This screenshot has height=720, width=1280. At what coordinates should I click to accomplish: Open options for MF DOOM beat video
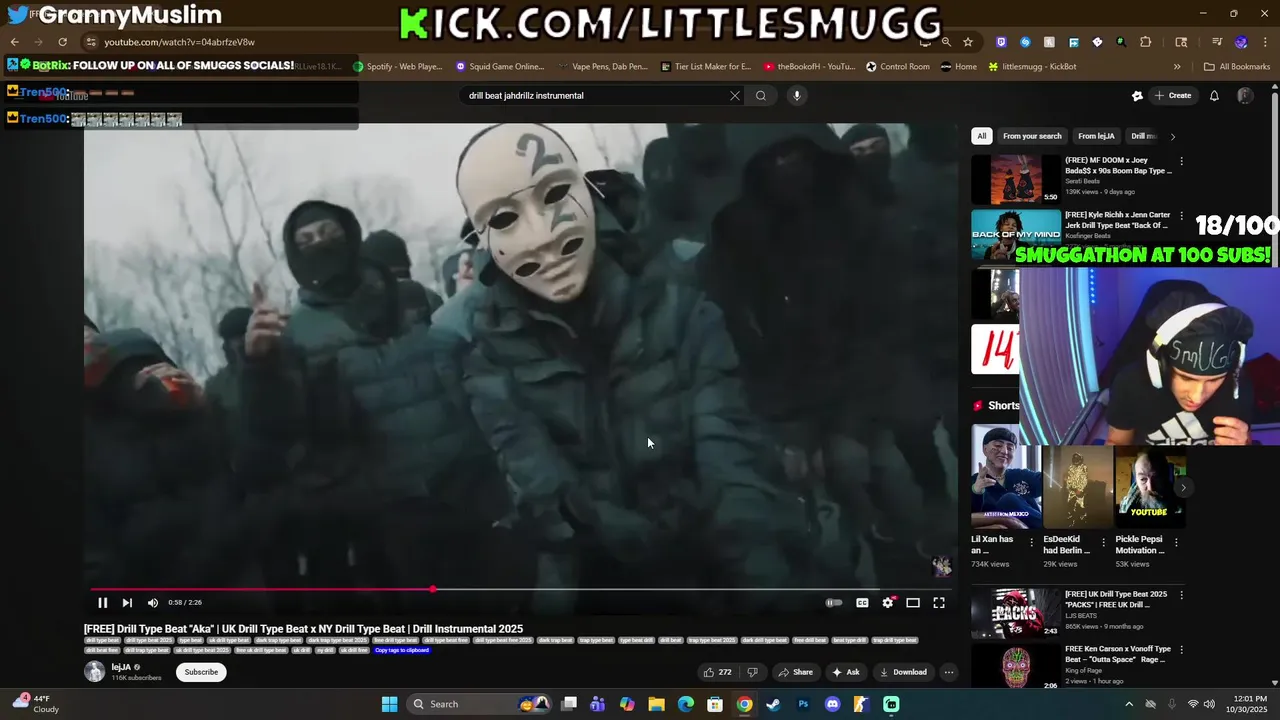(1181, 161)
